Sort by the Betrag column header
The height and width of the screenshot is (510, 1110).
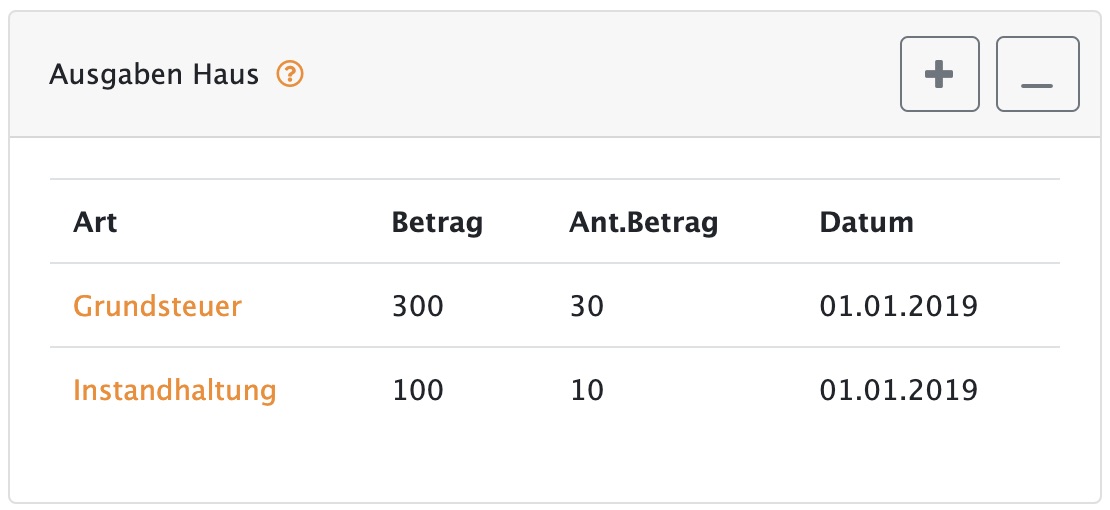437,222
